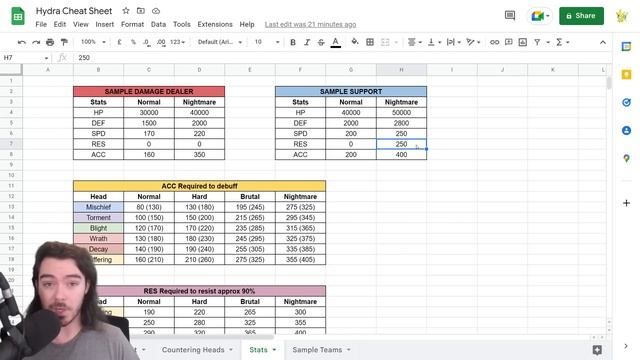
Task: Open the text color picker
Action: coord(336,42)
